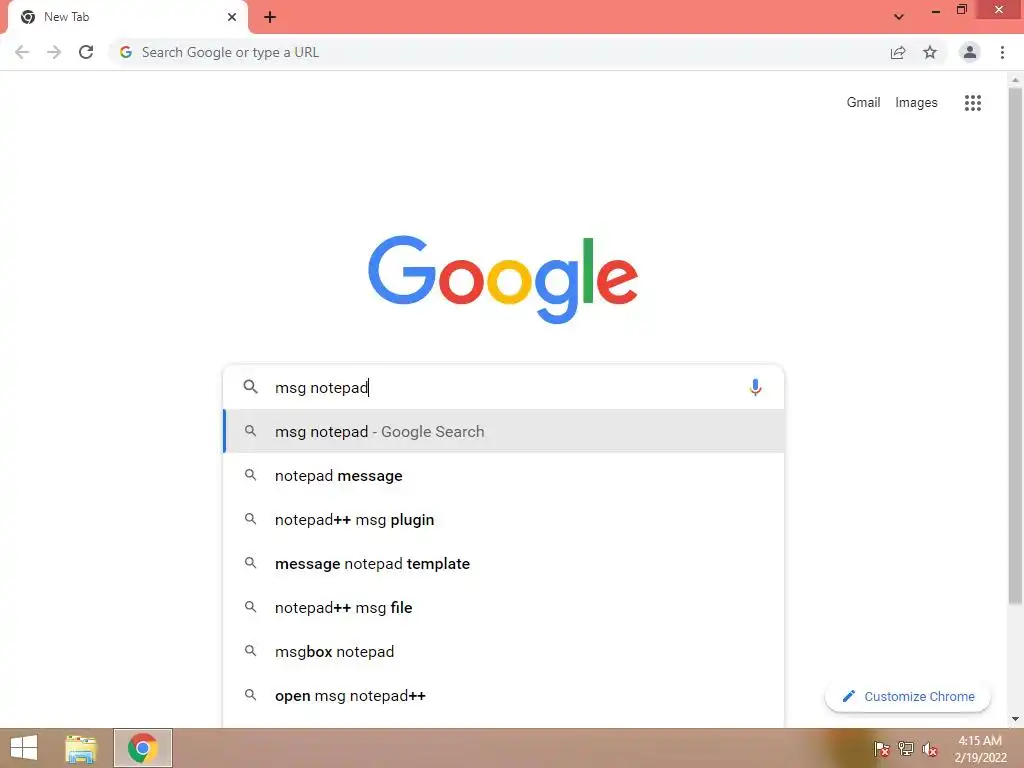Click Chrome icon in taskbar
The image size is (1024, 768).
pos(143,748)
